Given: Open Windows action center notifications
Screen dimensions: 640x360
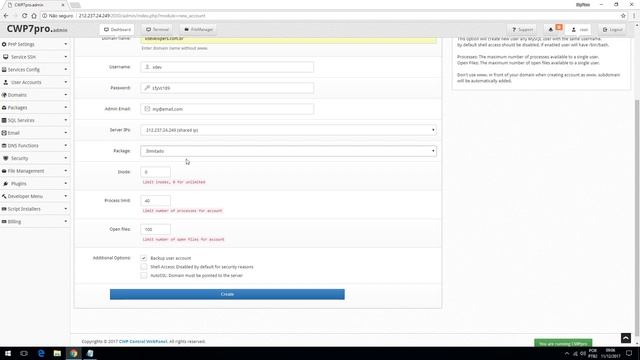Looking at the screenshot, I should [629, 353].
